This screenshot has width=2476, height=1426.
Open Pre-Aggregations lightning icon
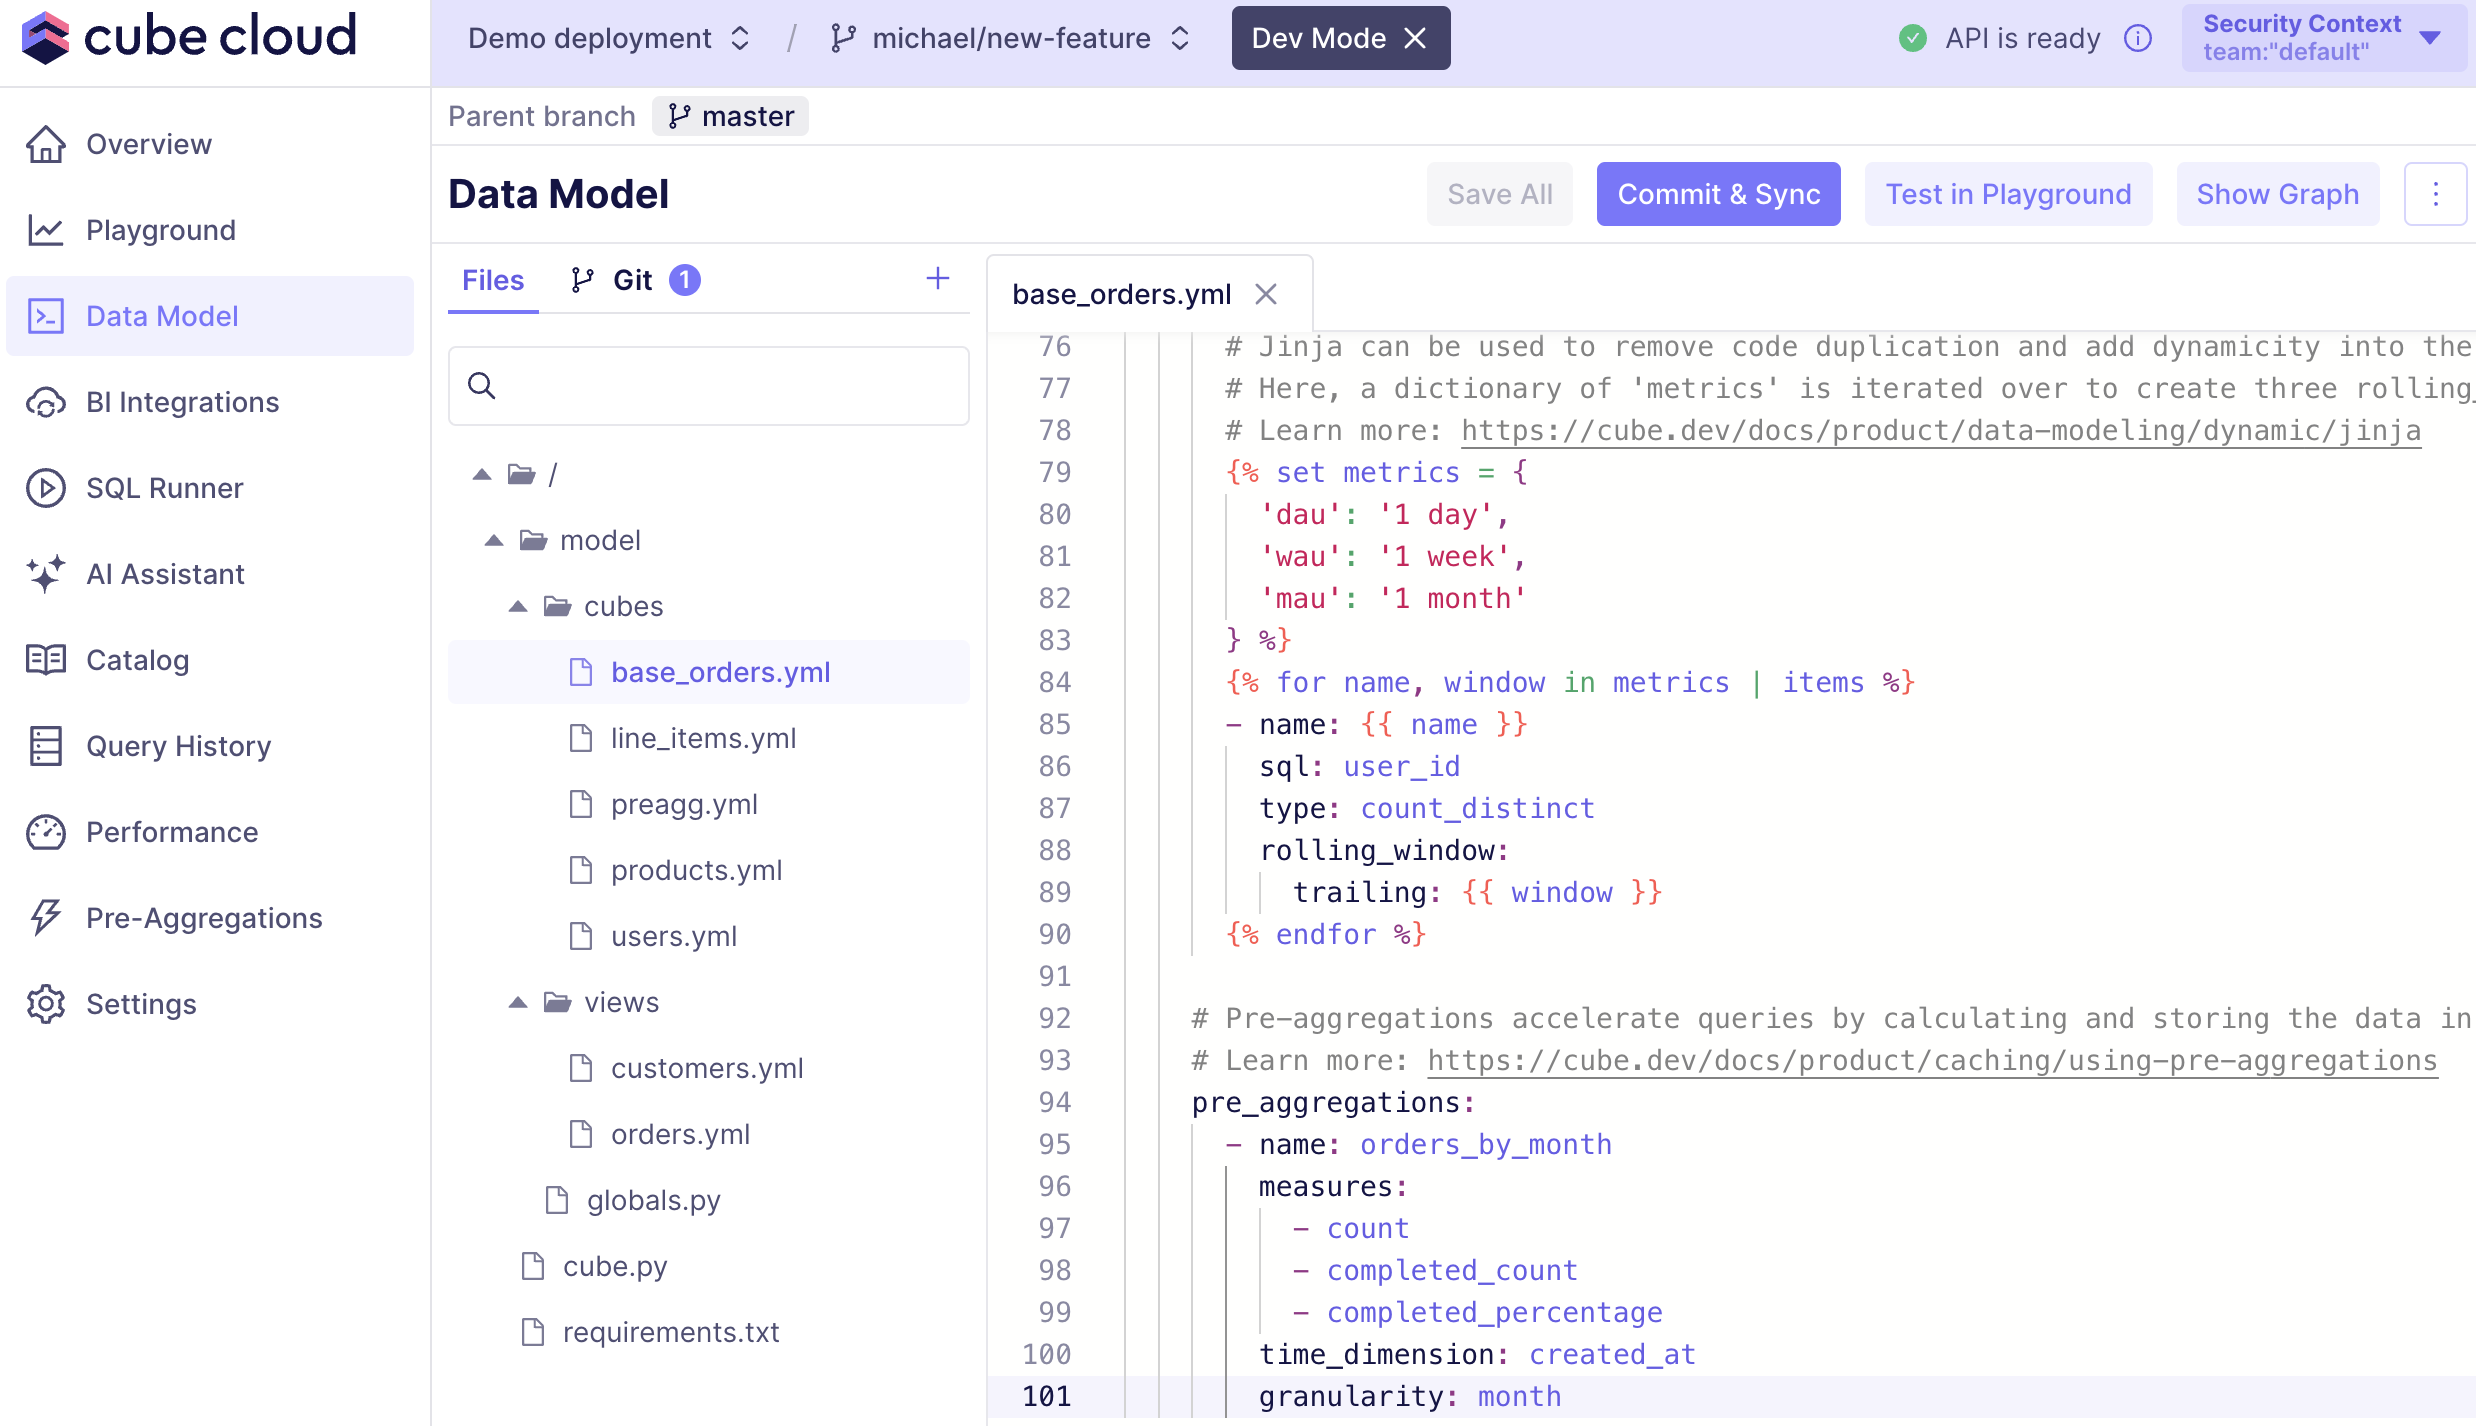[x=46, y=918]
